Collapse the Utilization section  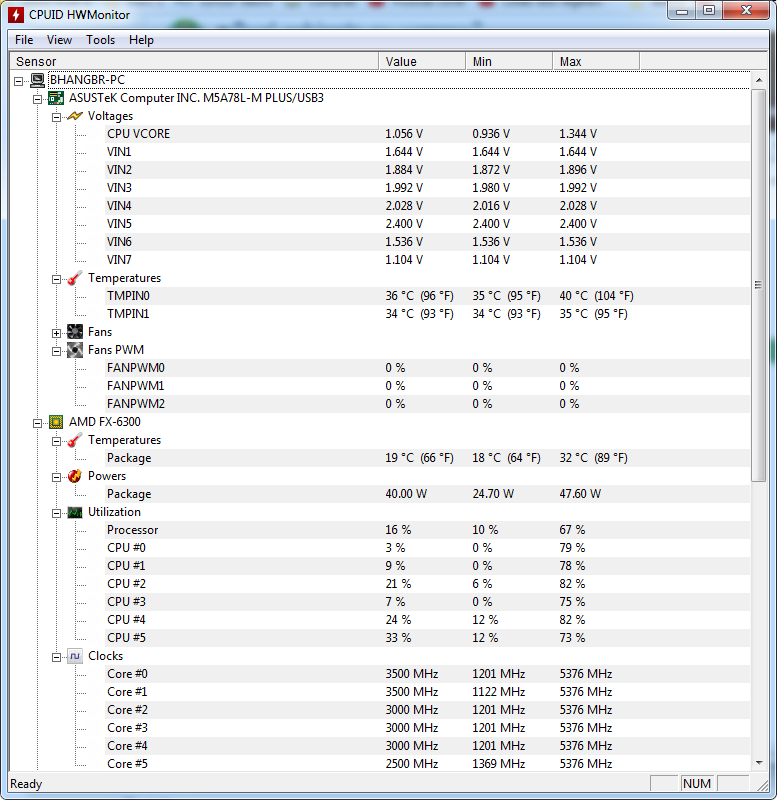57,513
